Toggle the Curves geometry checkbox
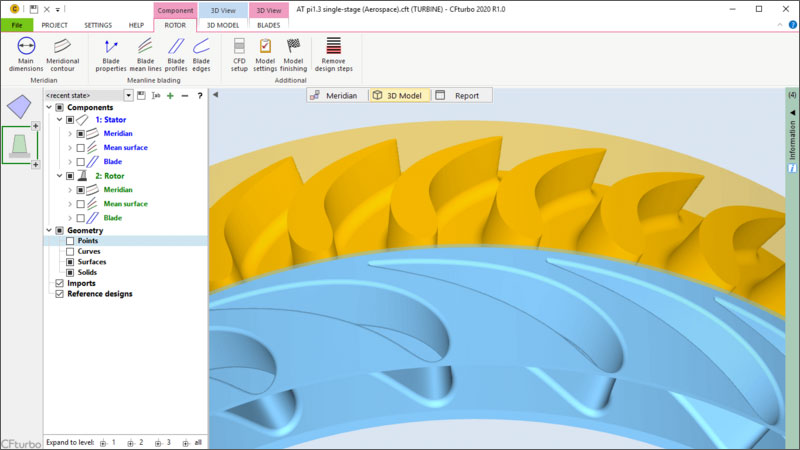This screenshot has width=800, height=450. click(x=70, y=252)
